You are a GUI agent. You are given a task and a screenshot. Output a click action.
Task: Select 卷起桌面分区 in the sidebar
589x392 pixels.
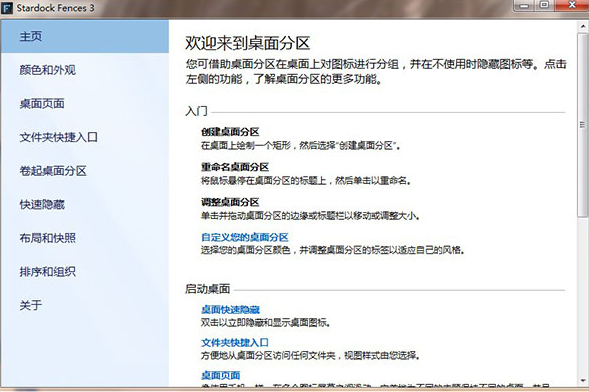pos(85,171)
